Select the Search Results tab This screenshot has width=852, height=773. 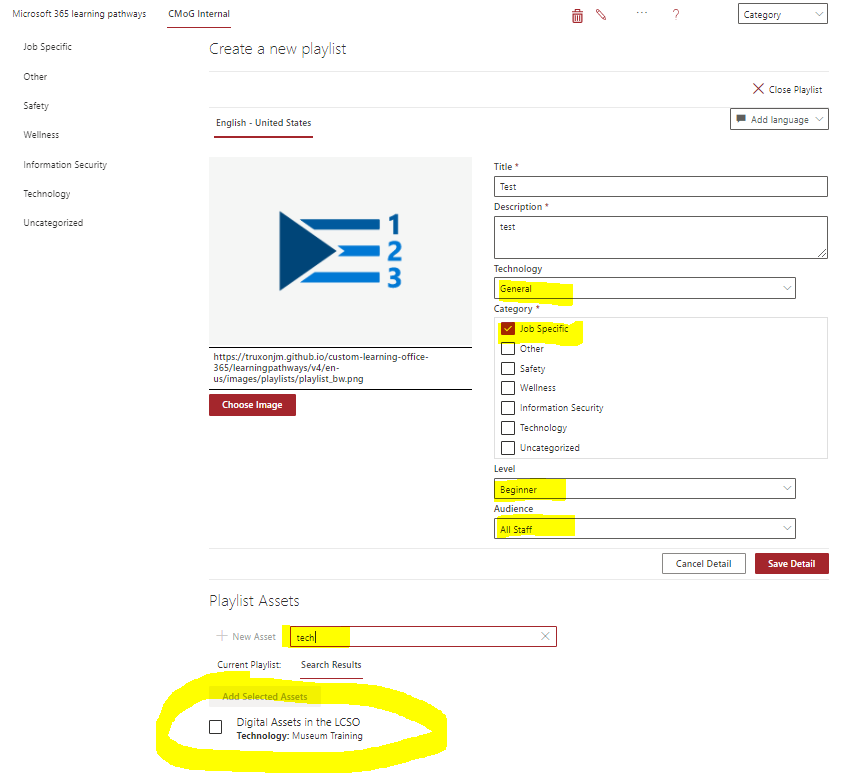tap(331, 665)
